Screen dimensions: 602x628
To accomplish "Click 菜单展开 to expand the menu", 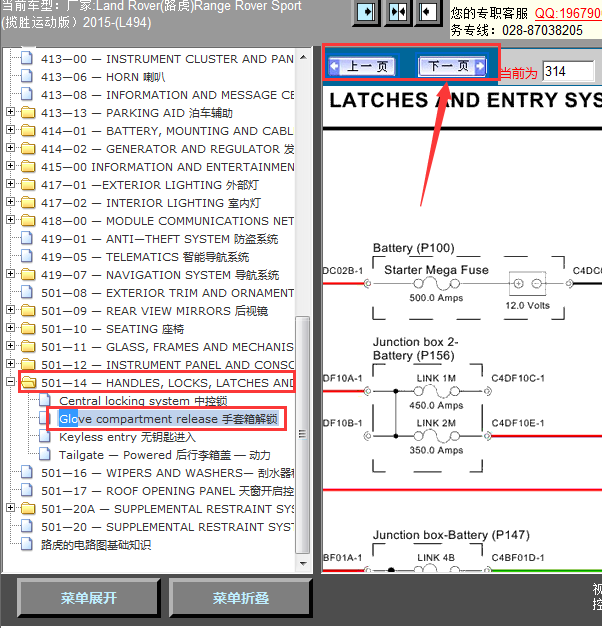I will click(x=89, y=598).
